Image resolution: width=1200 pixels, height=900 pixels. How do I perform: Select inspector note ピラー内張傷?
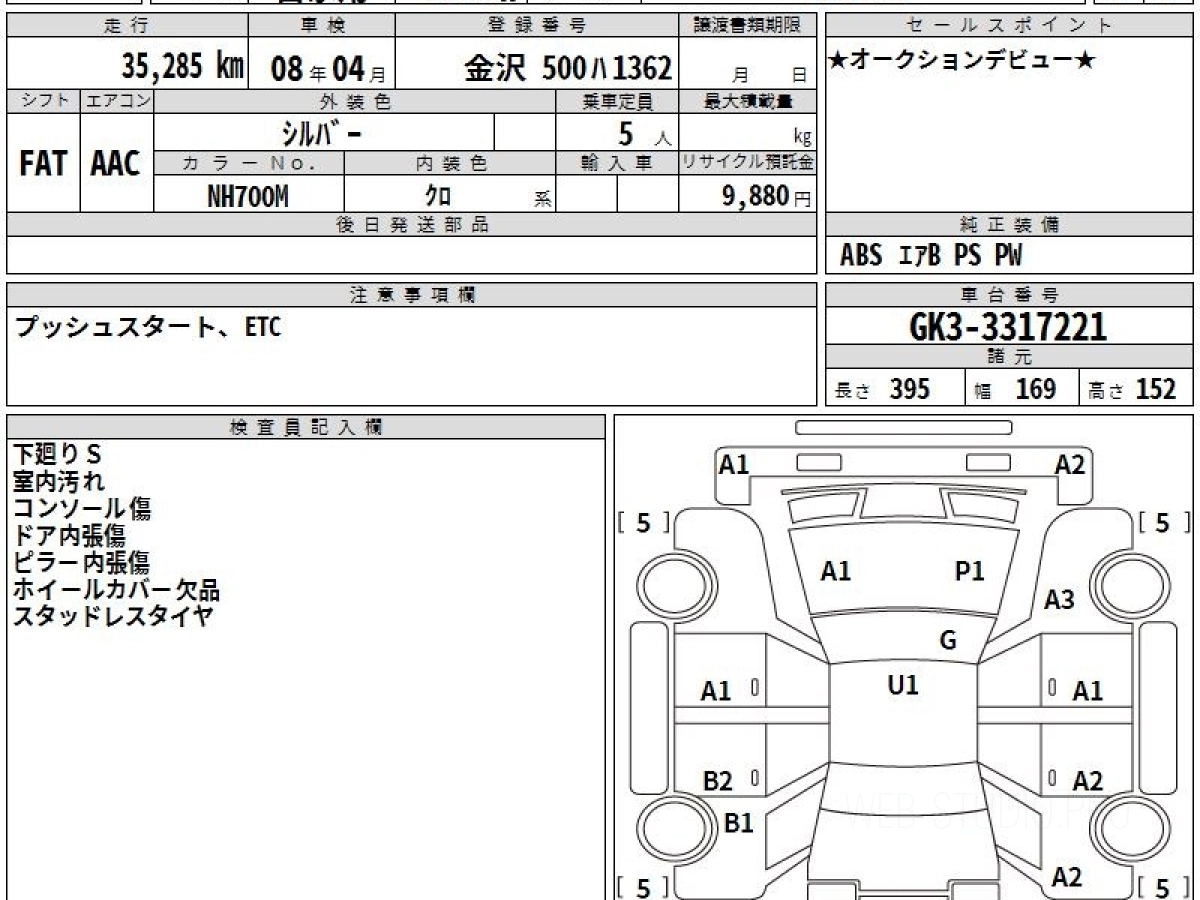pos(81,562)
